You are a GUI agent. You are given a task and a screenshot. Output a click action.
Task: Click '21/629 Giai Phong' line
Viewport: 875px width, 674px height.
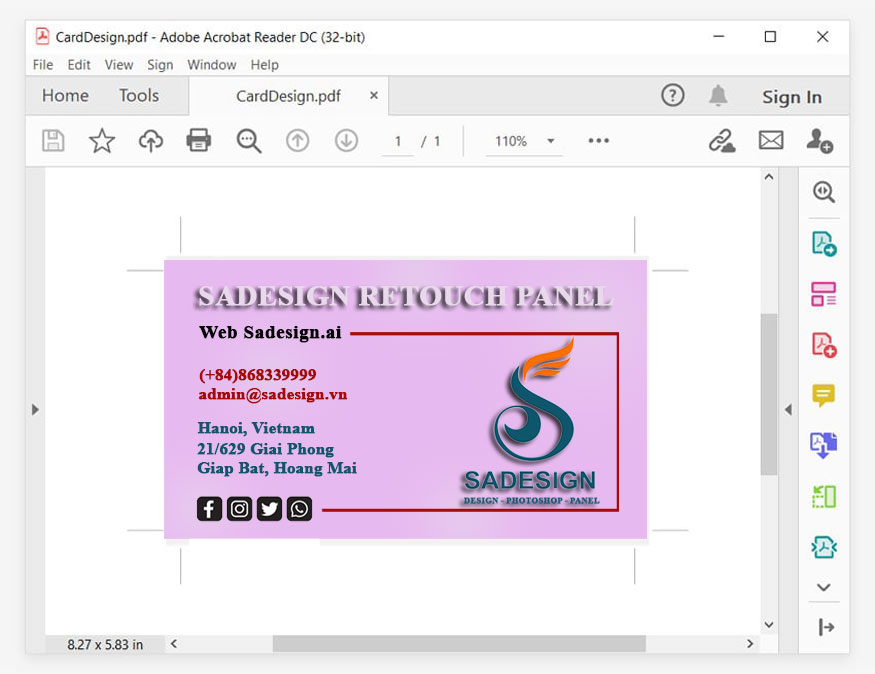point(266,449)
